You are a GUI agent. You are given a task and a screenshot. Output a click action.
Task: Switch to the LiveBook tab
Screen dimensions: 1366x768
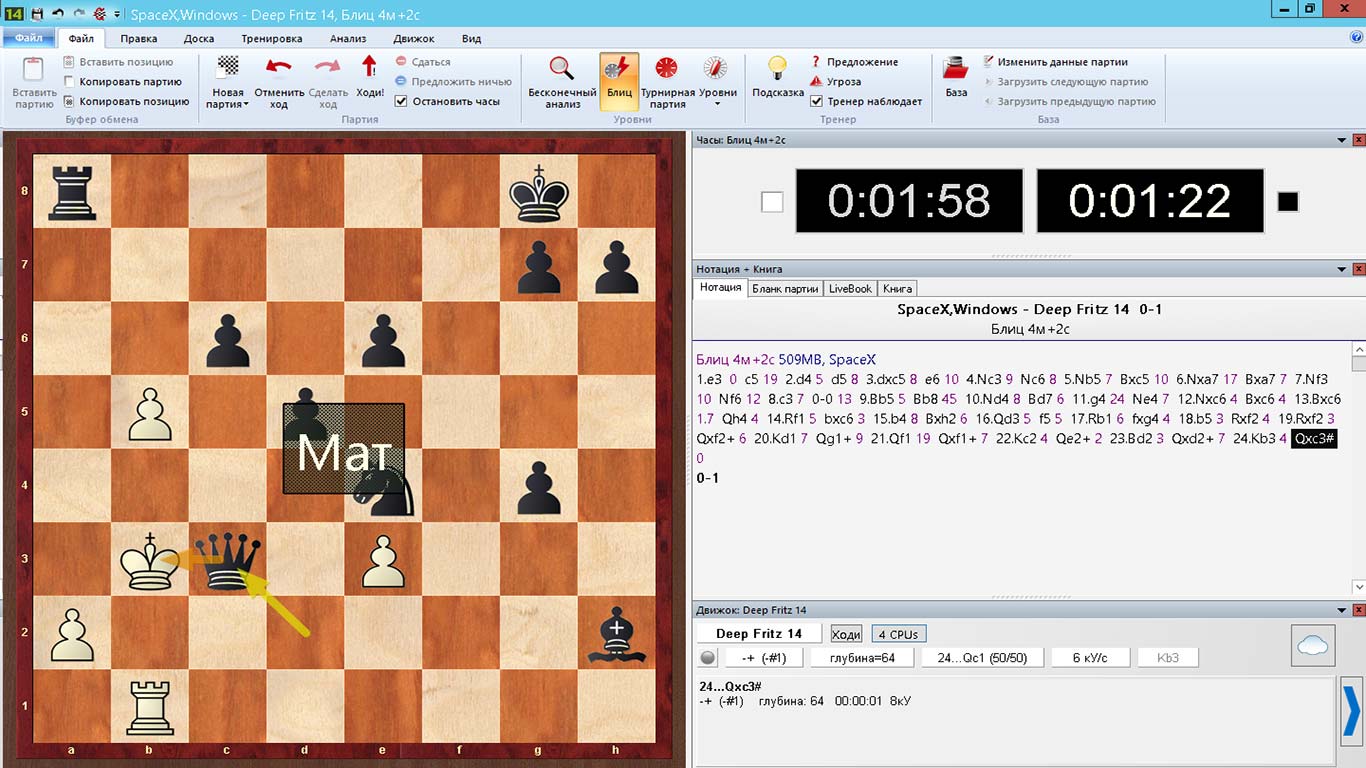click(850, 288)
